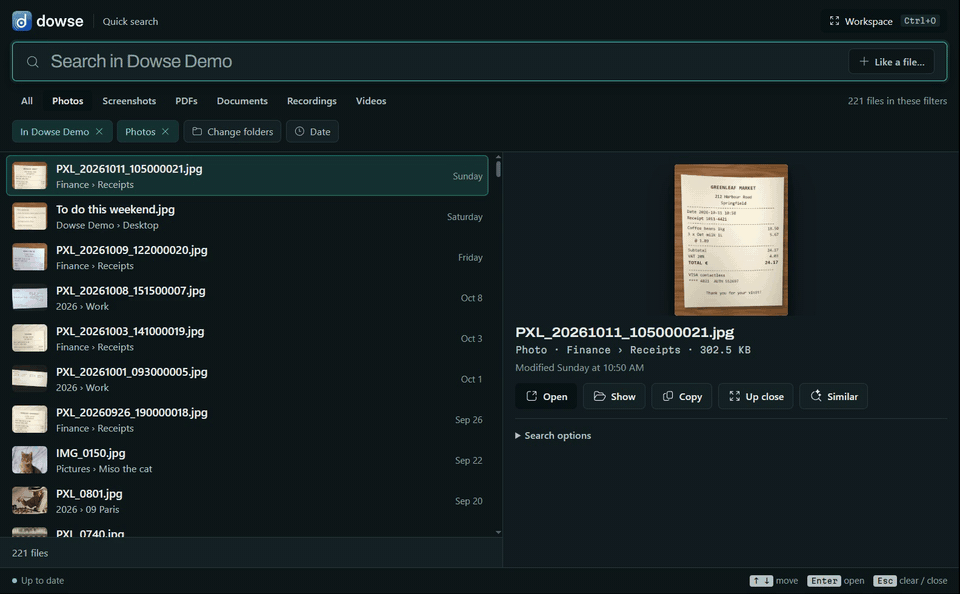This screenshot has height=594, width=960.
Task: Switch to the Documents tab
Action: pyautogui.click(x=242, y=101)
